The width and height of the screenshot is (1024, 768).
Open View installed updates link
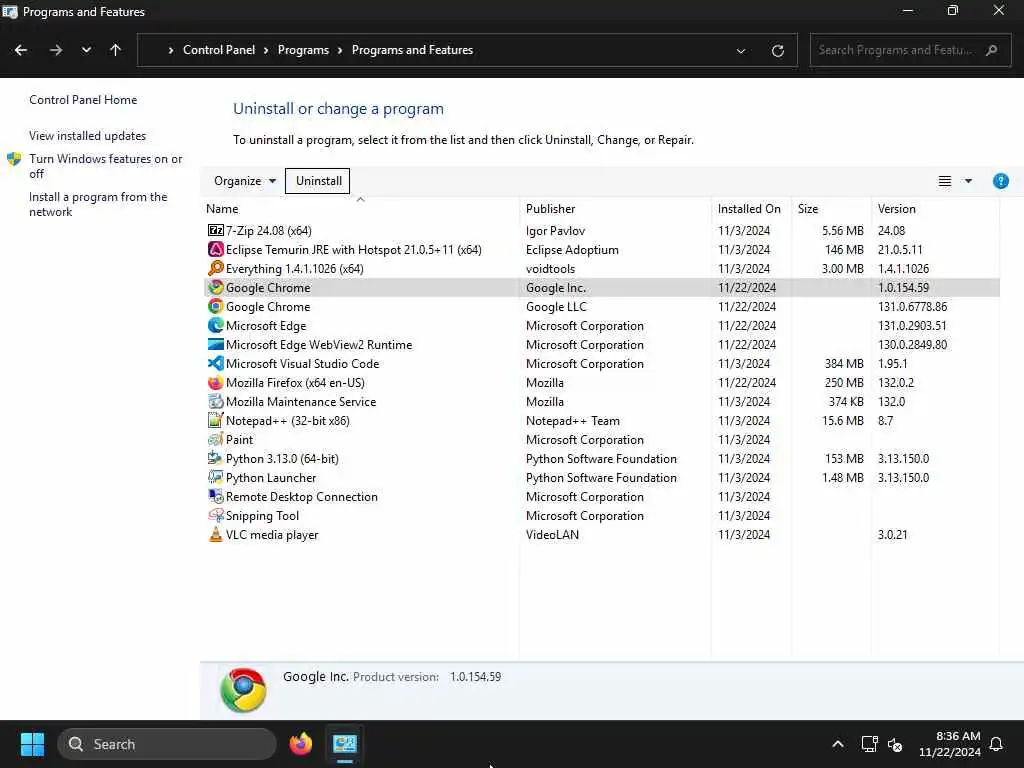(x=88, y=136)
